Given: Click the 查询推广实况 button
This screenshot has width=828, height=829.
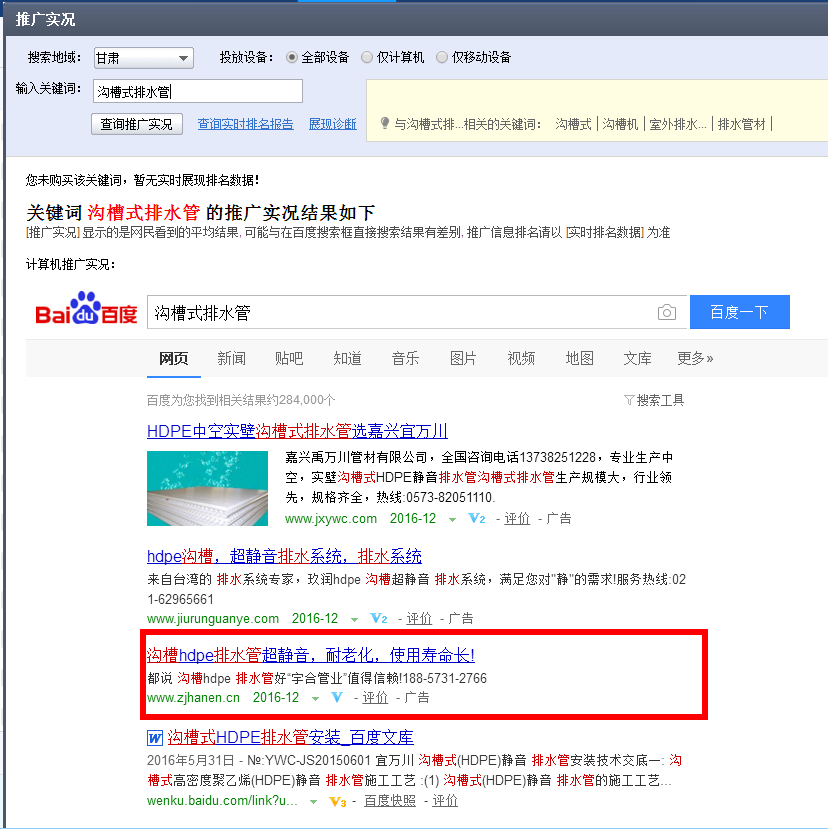Looking at the screenshot, I should pos(137,124).
